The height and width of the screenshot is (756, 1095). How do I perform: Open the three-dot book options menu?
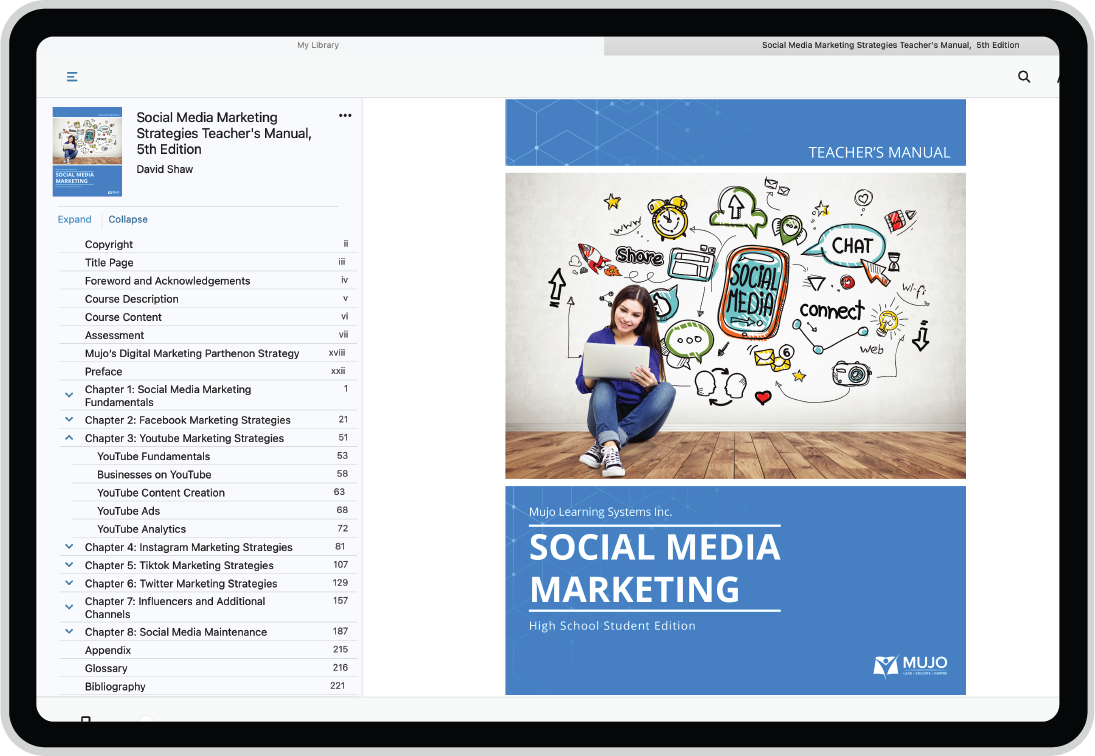point(345,116)
